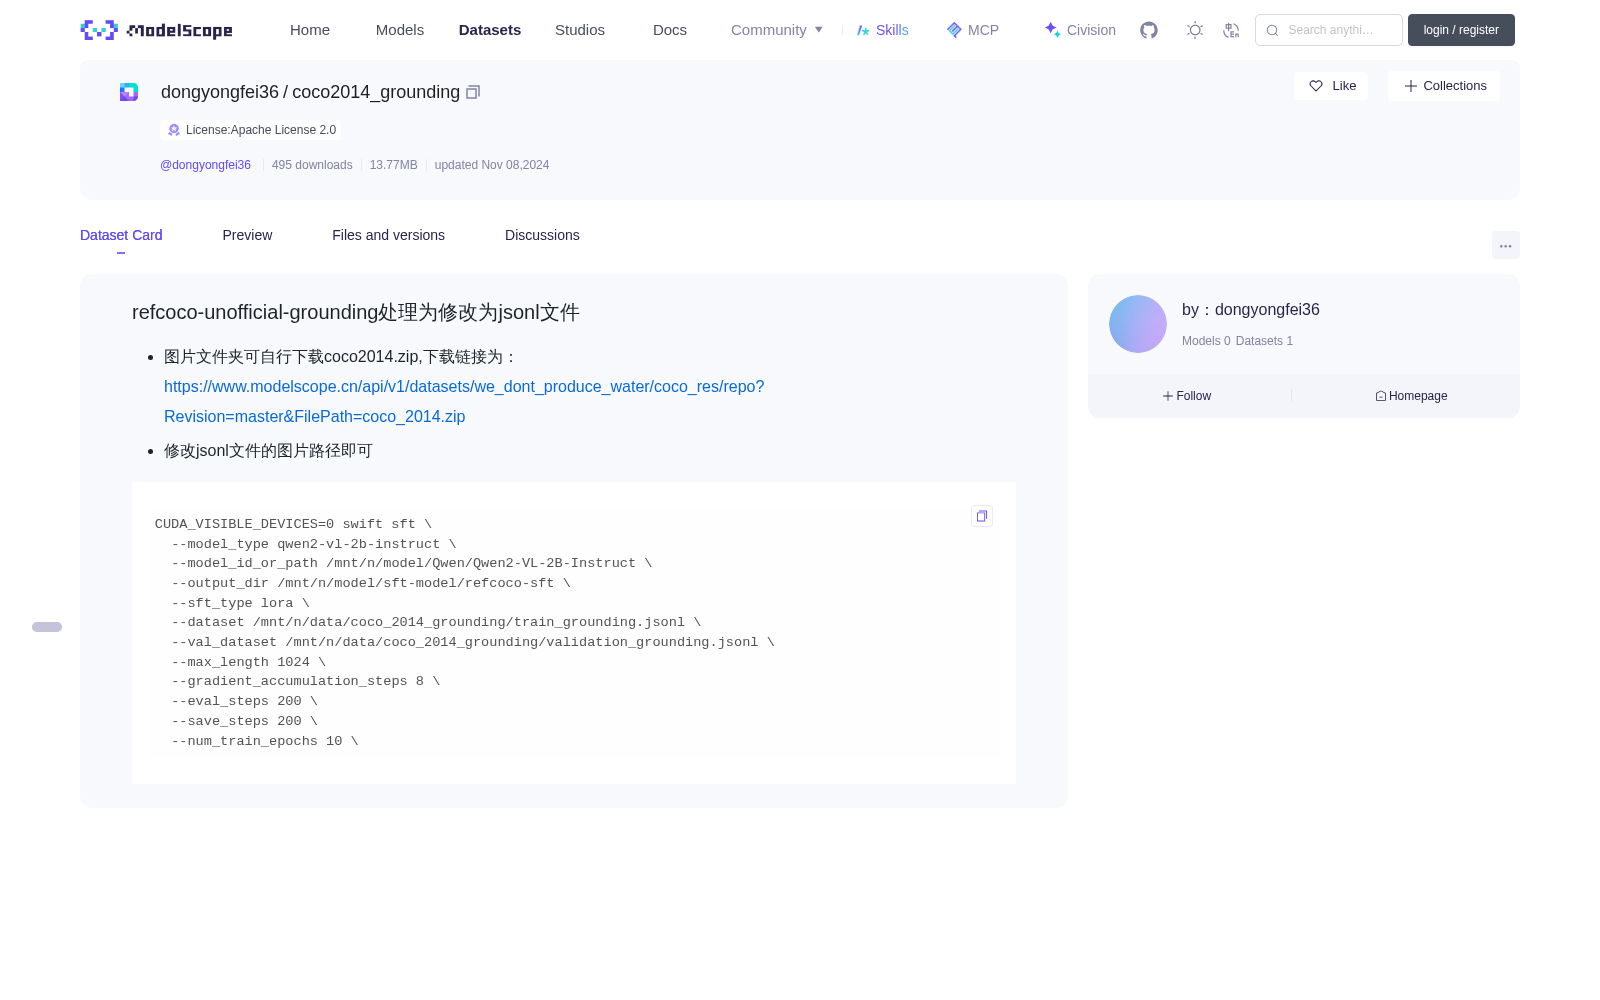Viewport: 1600px width, 1000px height.
Task: Click 'updated Nov 08,2024' text
Action: (x=492, y=165)
